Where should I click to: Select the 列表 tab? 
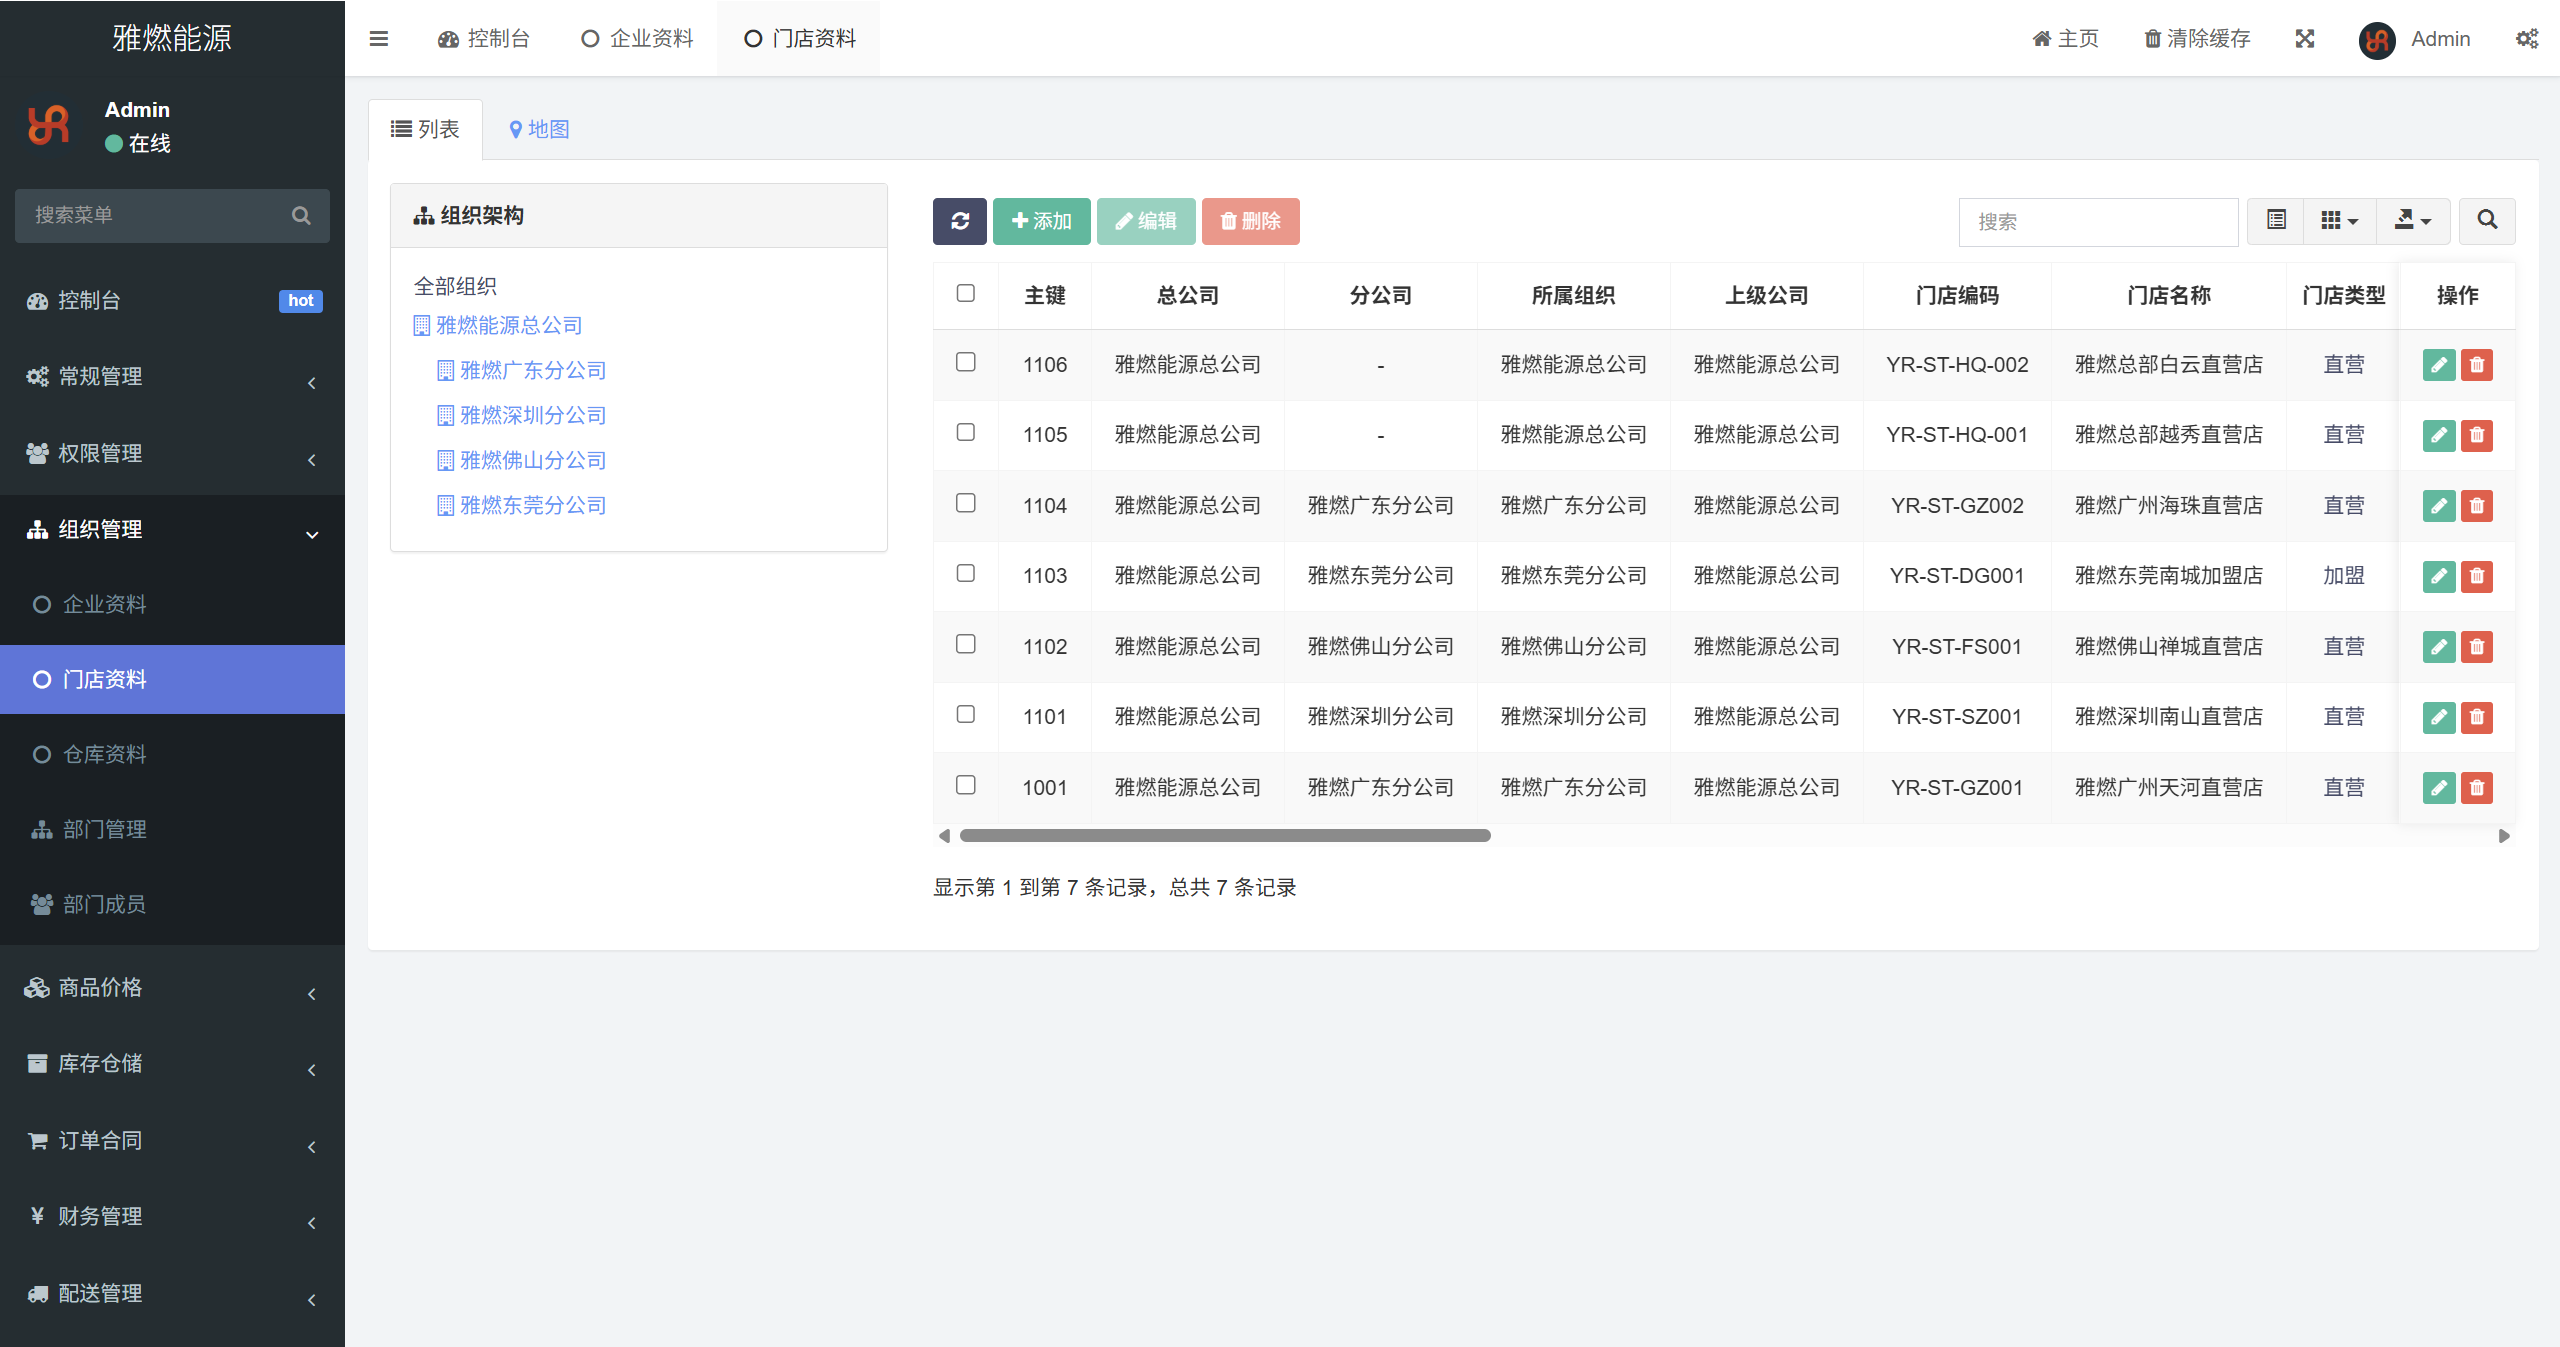(425, 129)
